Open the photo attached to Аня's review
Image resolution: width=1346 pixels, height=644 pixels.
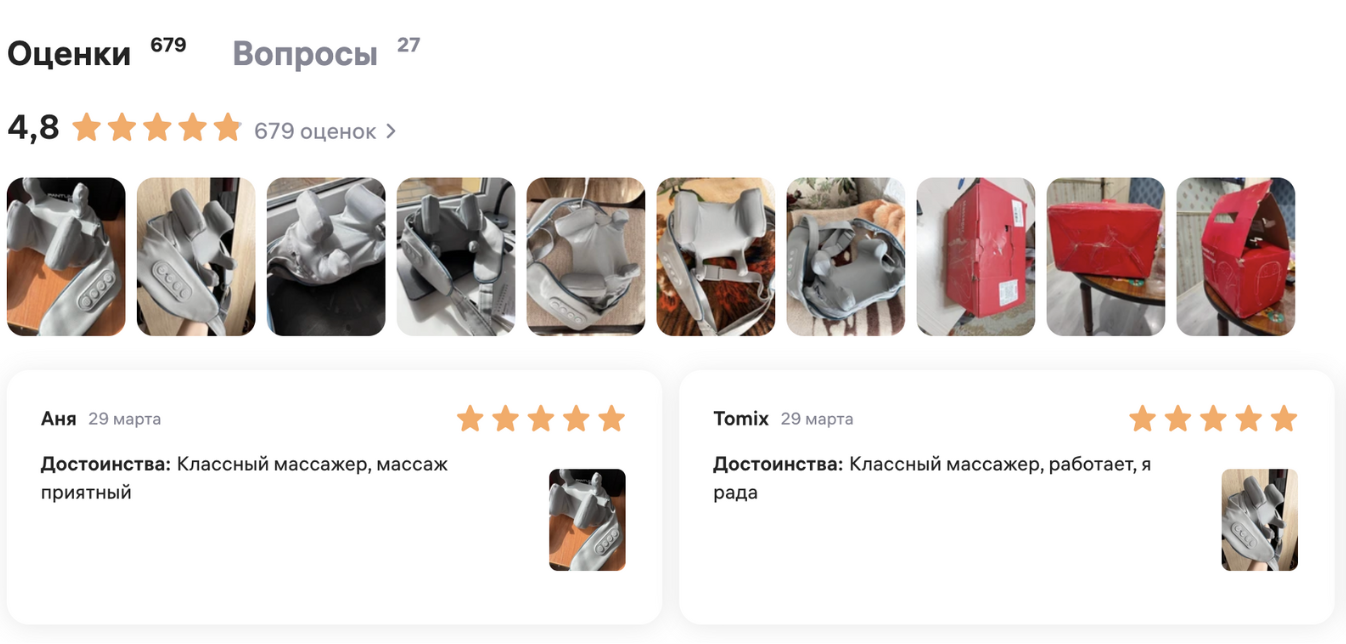point(587,520)
